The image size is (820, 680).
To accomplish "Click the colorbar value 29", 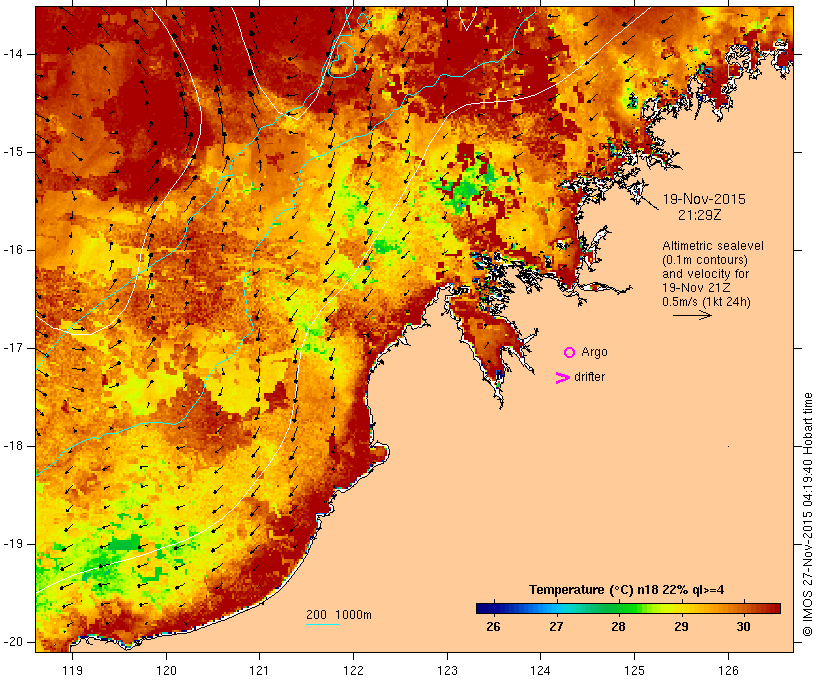I will pos(681,627).
